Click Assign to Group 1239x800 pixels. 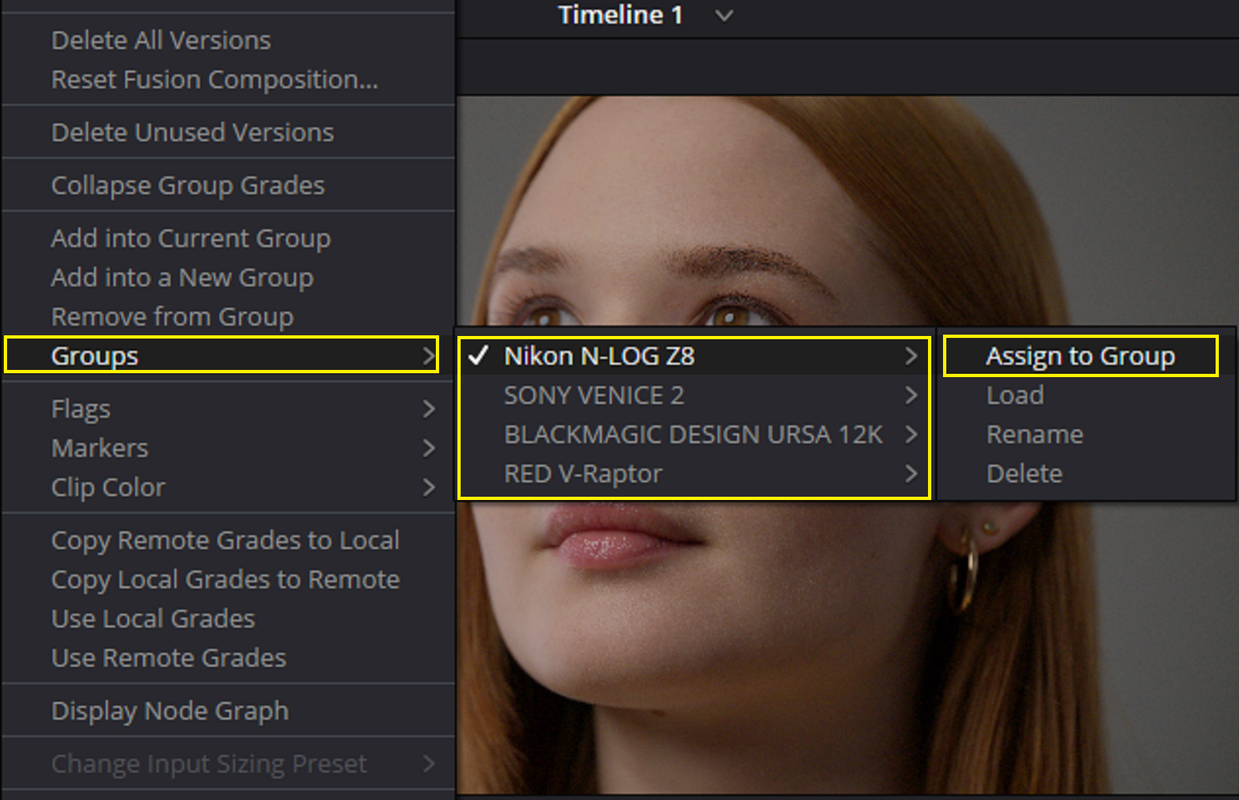[1080, 357]
